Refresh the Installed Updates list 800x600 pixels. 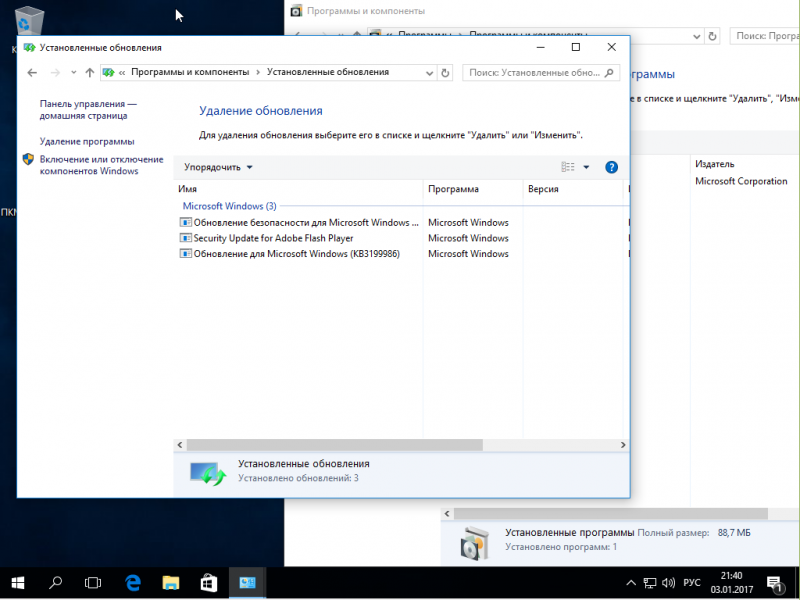tap(445, 73)
